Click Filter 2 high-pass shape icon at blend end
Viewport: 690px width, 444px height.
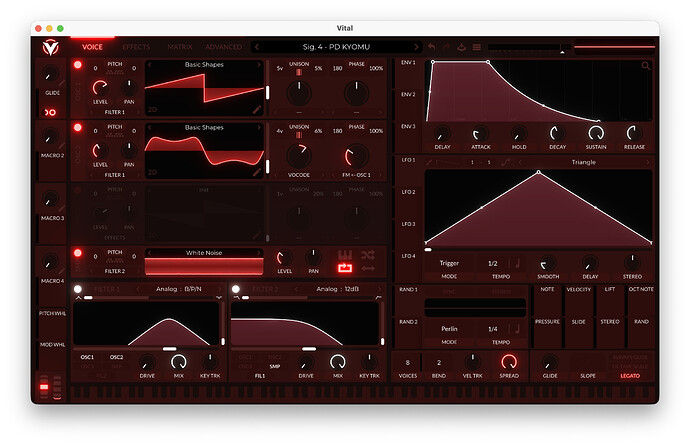(x=378, y=298)
